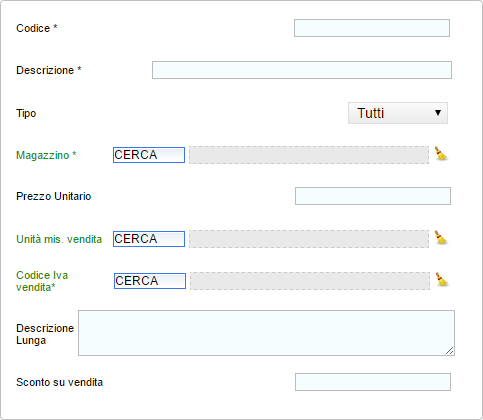Open the Tipo dropdown showing Tutti
The image size is (483, 420).
click(398, 113)
